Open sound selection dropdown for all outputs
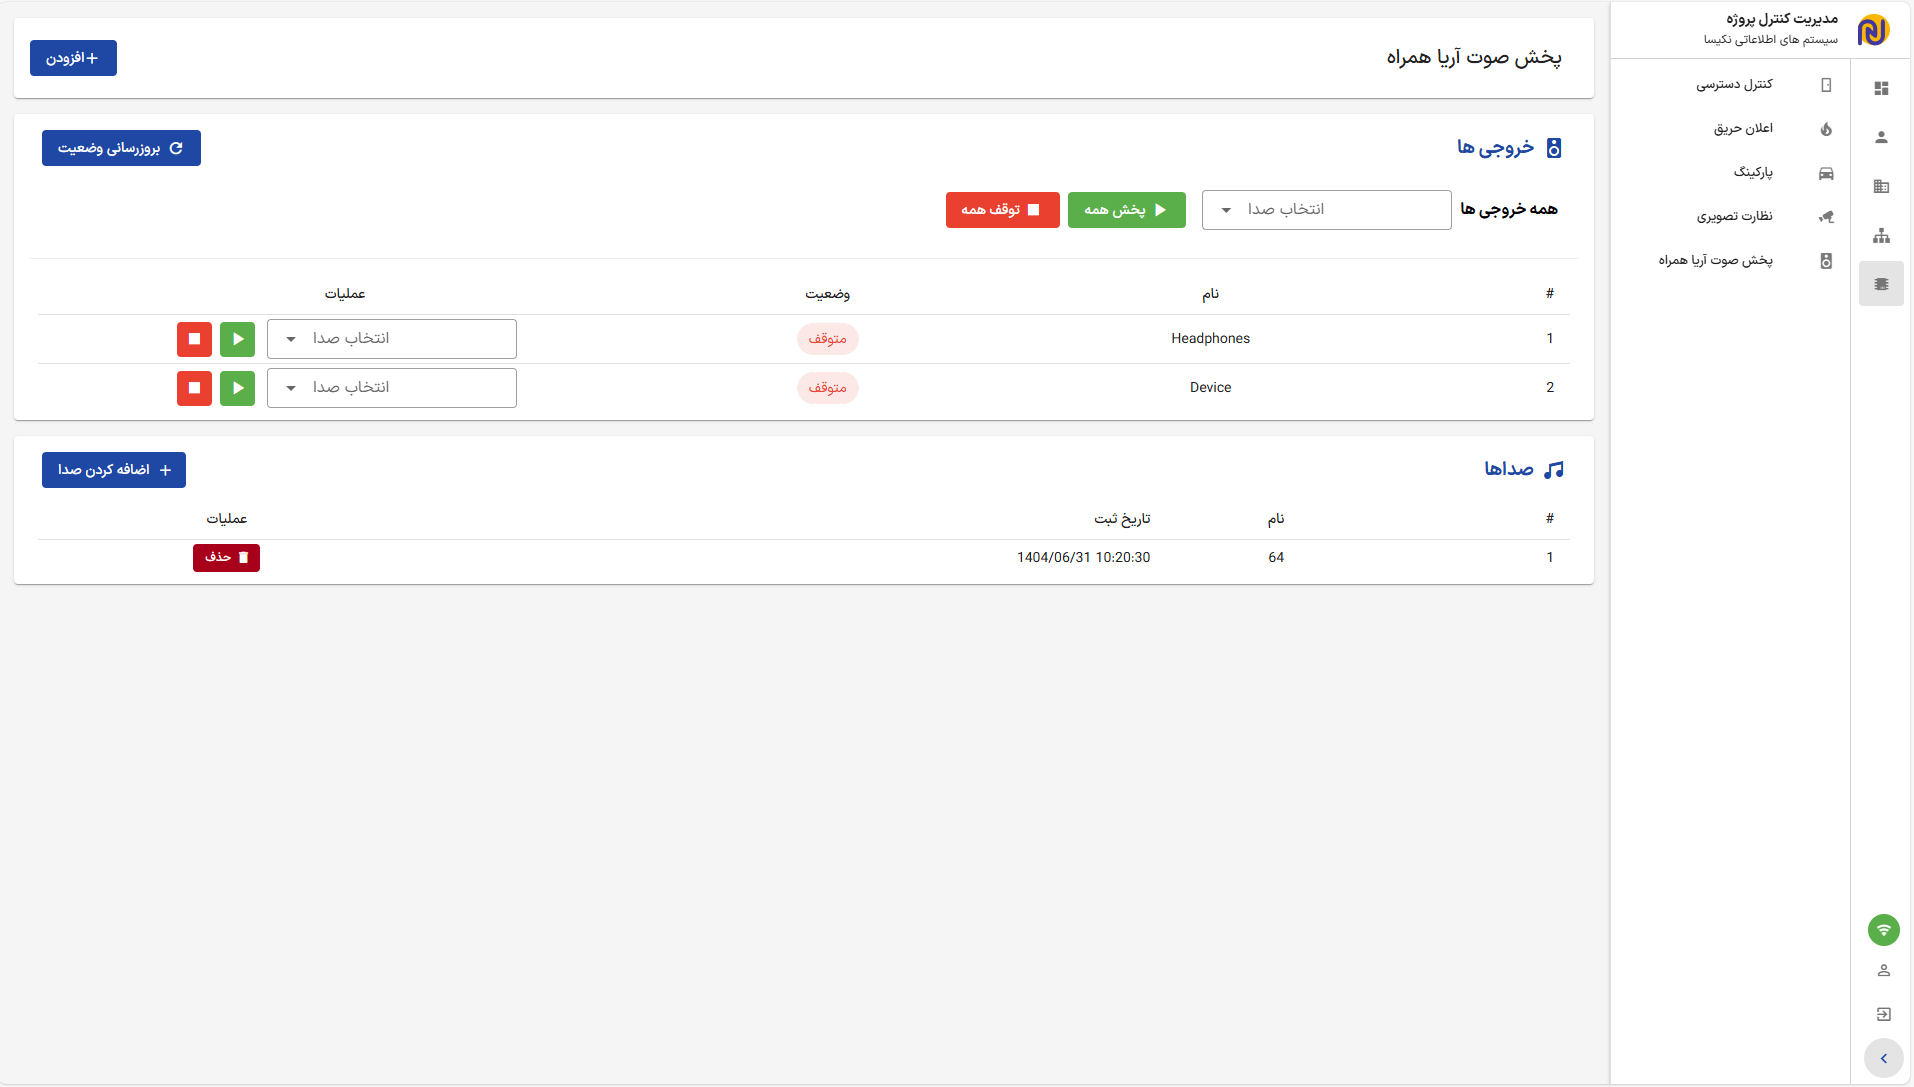This screenshot has width=1914, height=1087. (x=1326, y=210)
